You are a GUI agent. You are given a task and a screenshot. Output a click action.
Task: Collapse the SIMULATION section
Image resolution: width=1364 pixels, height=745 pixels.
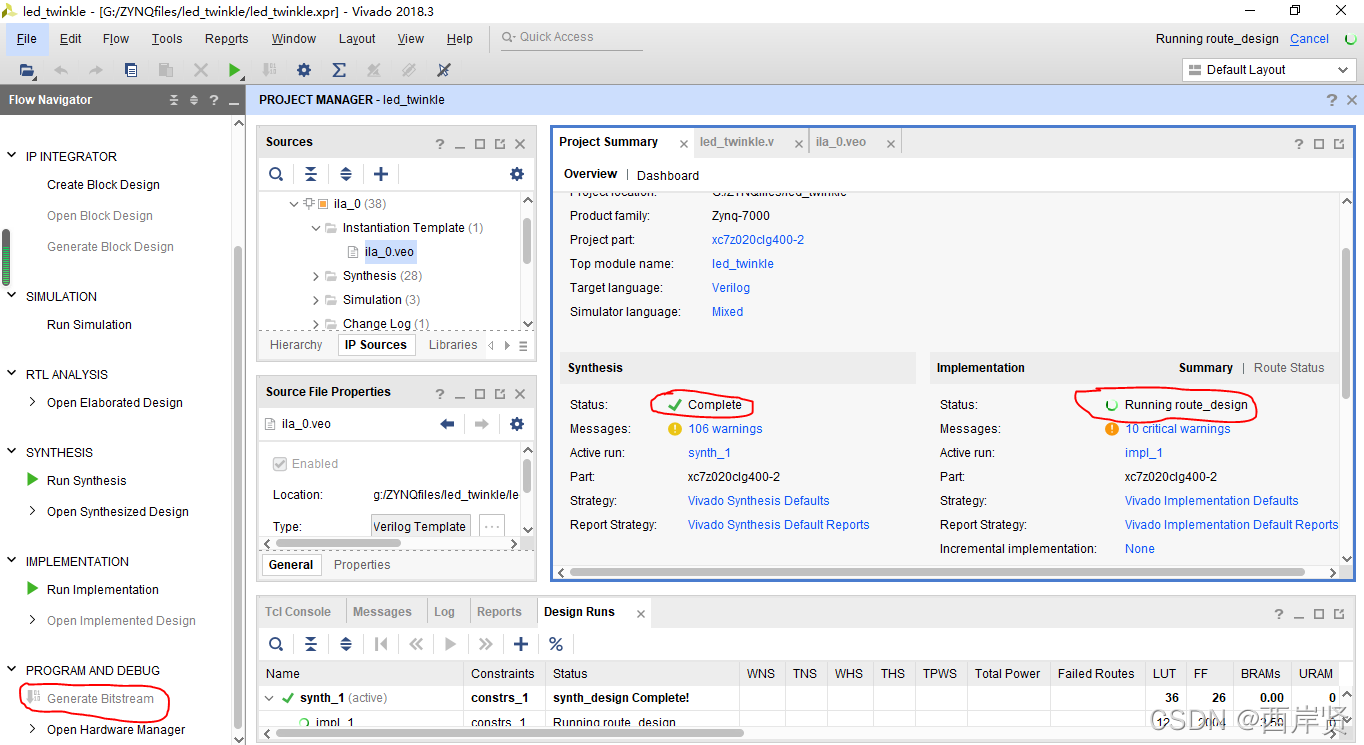(x=12, y=296)
